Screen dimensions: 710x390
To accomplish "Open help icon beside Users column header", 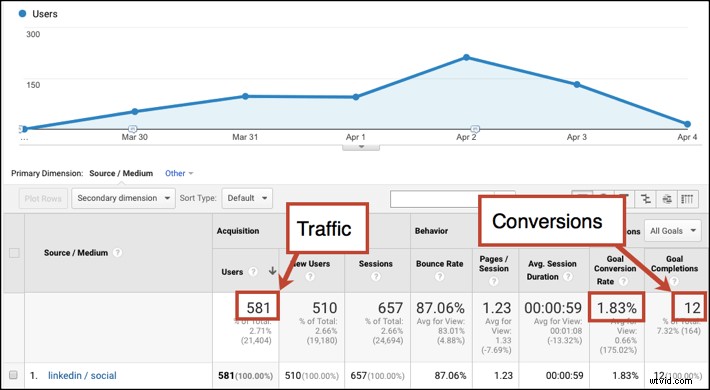I will [x=254, y=272].
